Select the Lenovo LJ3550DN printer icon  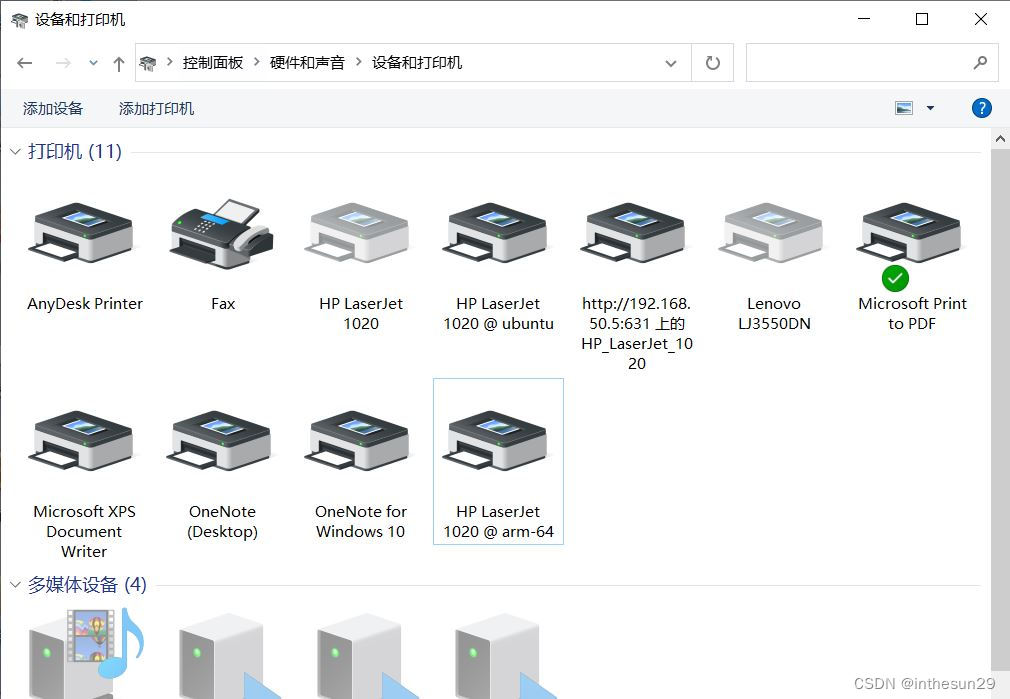[x=770, y=234]
